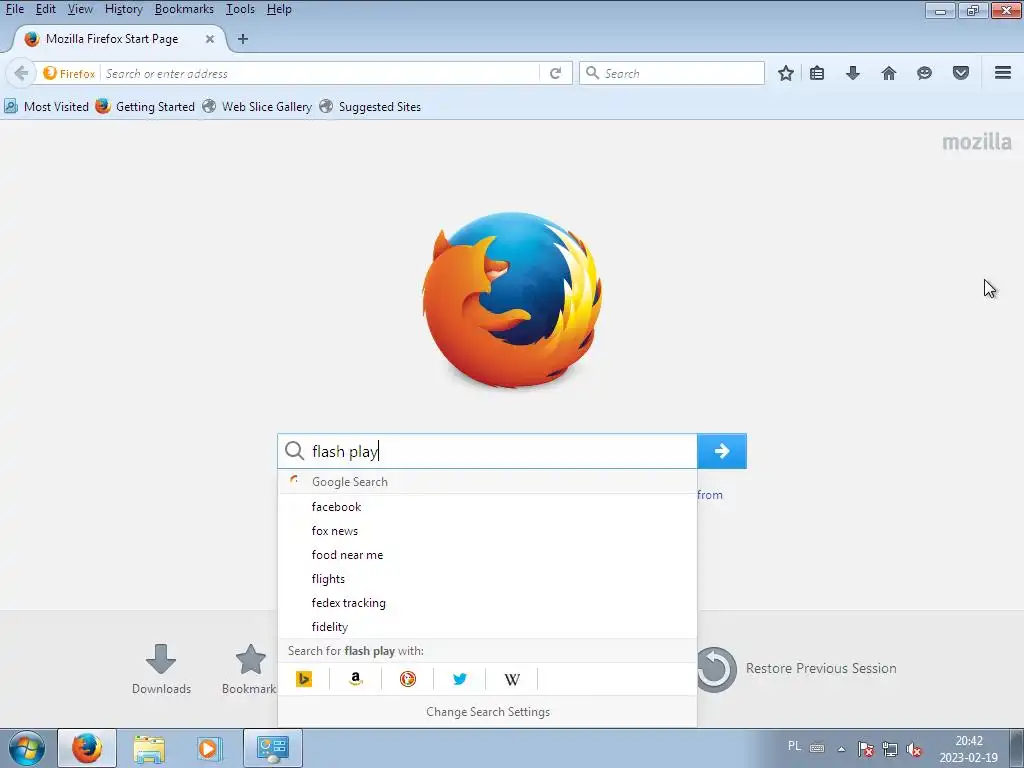Viewport: 1024px width, 768px height.
Task: Click the address bar field
Action: [x=320, y=73]
